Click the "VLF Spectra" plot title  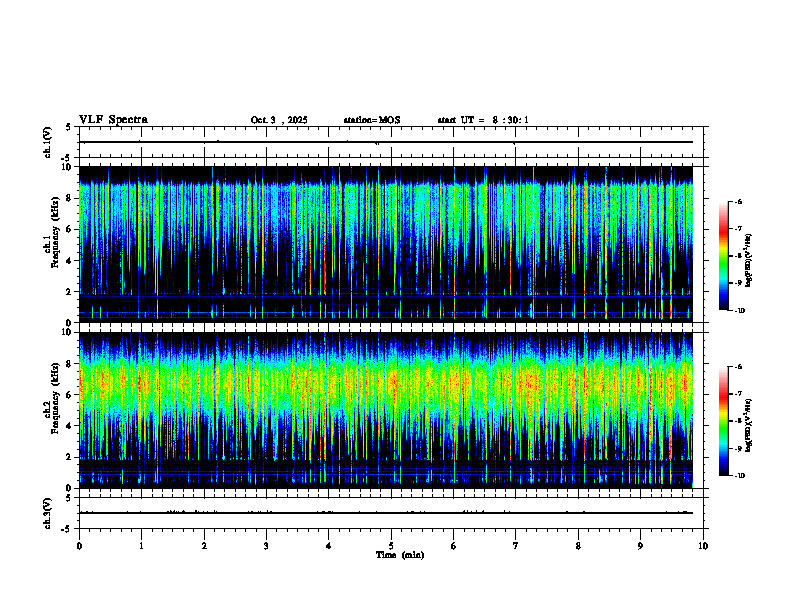113,120
